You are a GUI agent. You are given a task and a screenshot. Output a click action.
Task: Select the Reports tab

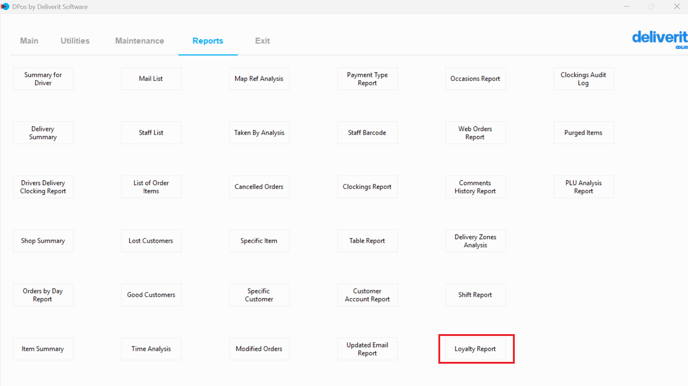(208, 41)
